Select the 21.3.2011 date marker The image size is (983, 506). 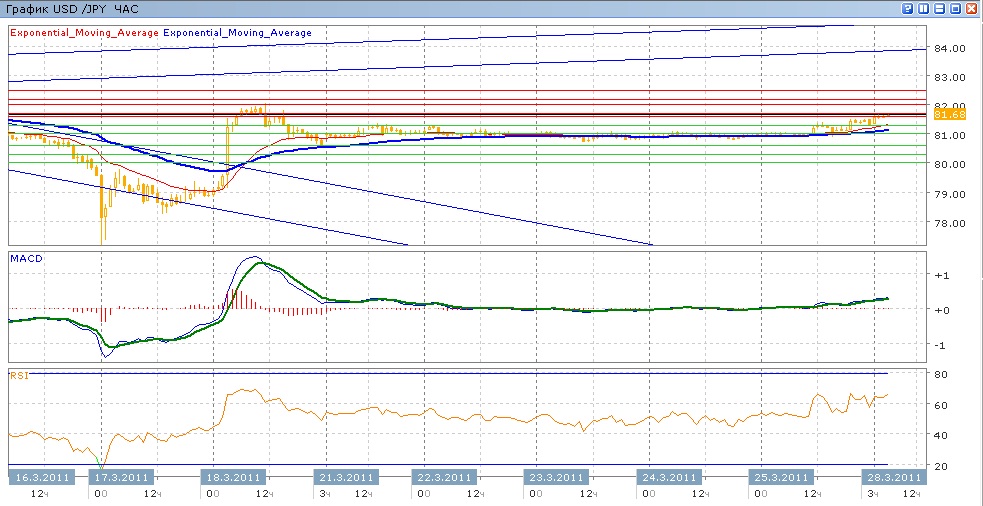(x=346, y=477)
